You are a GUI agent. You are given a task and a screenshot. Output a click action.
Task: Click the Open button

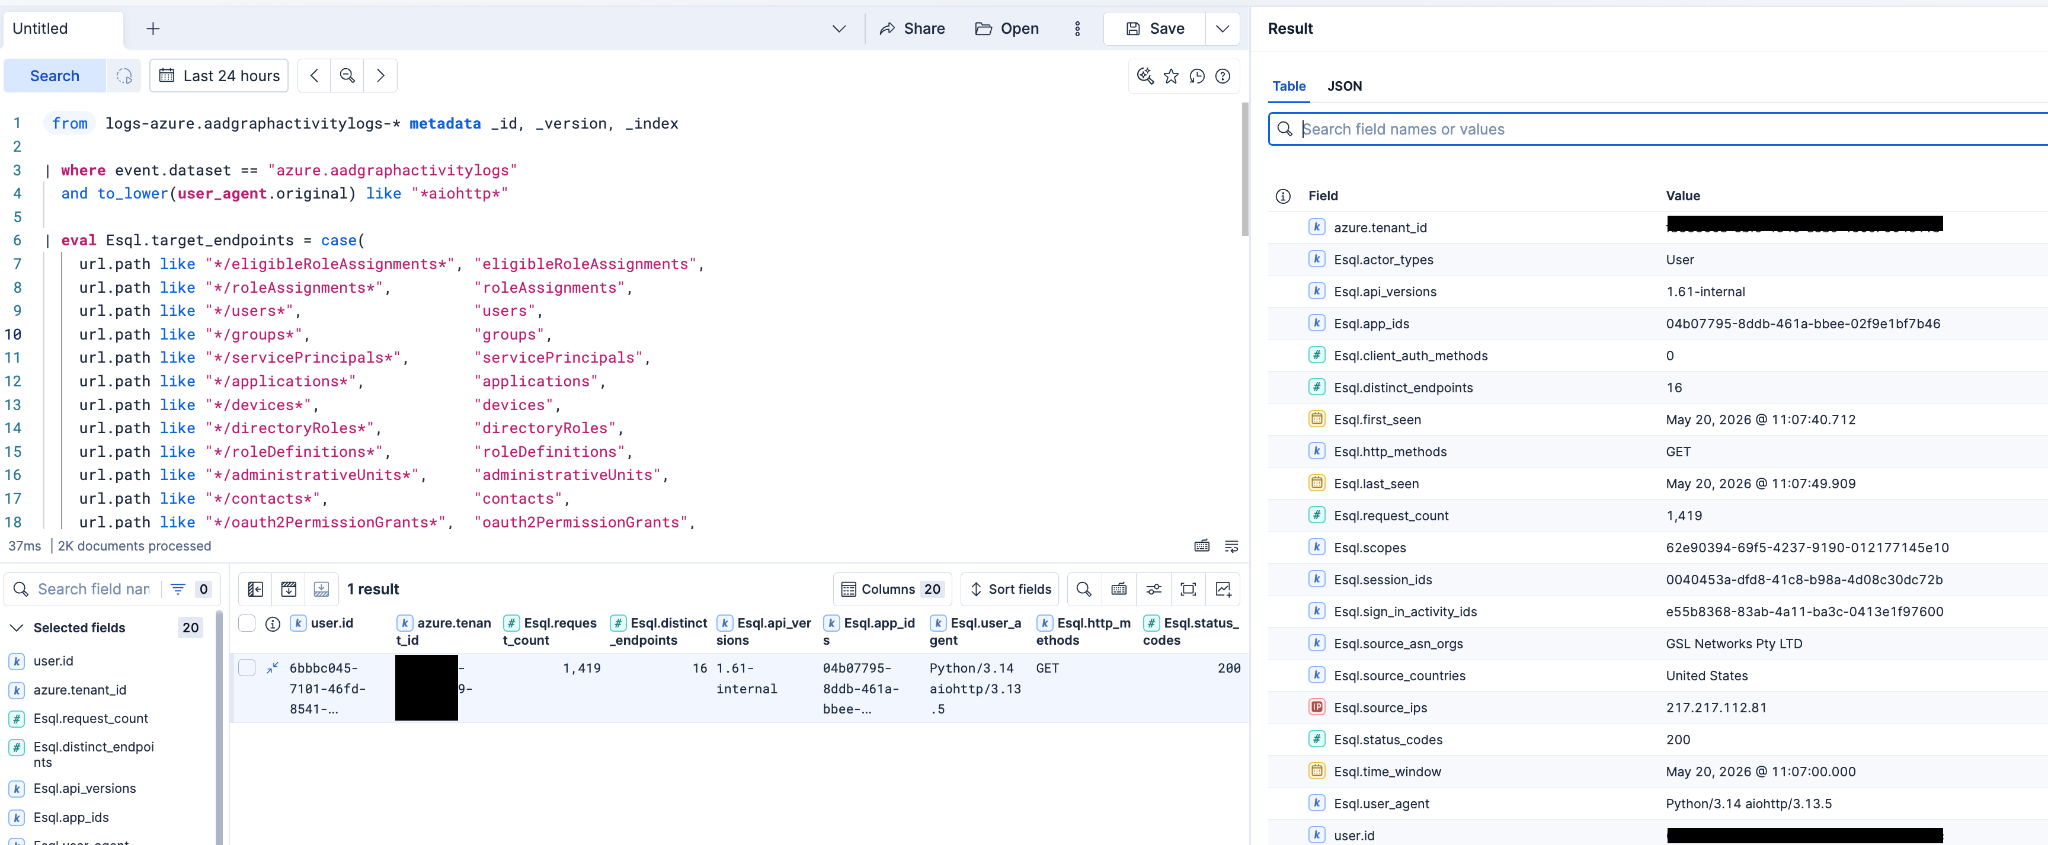click(x=1007, y=29)
